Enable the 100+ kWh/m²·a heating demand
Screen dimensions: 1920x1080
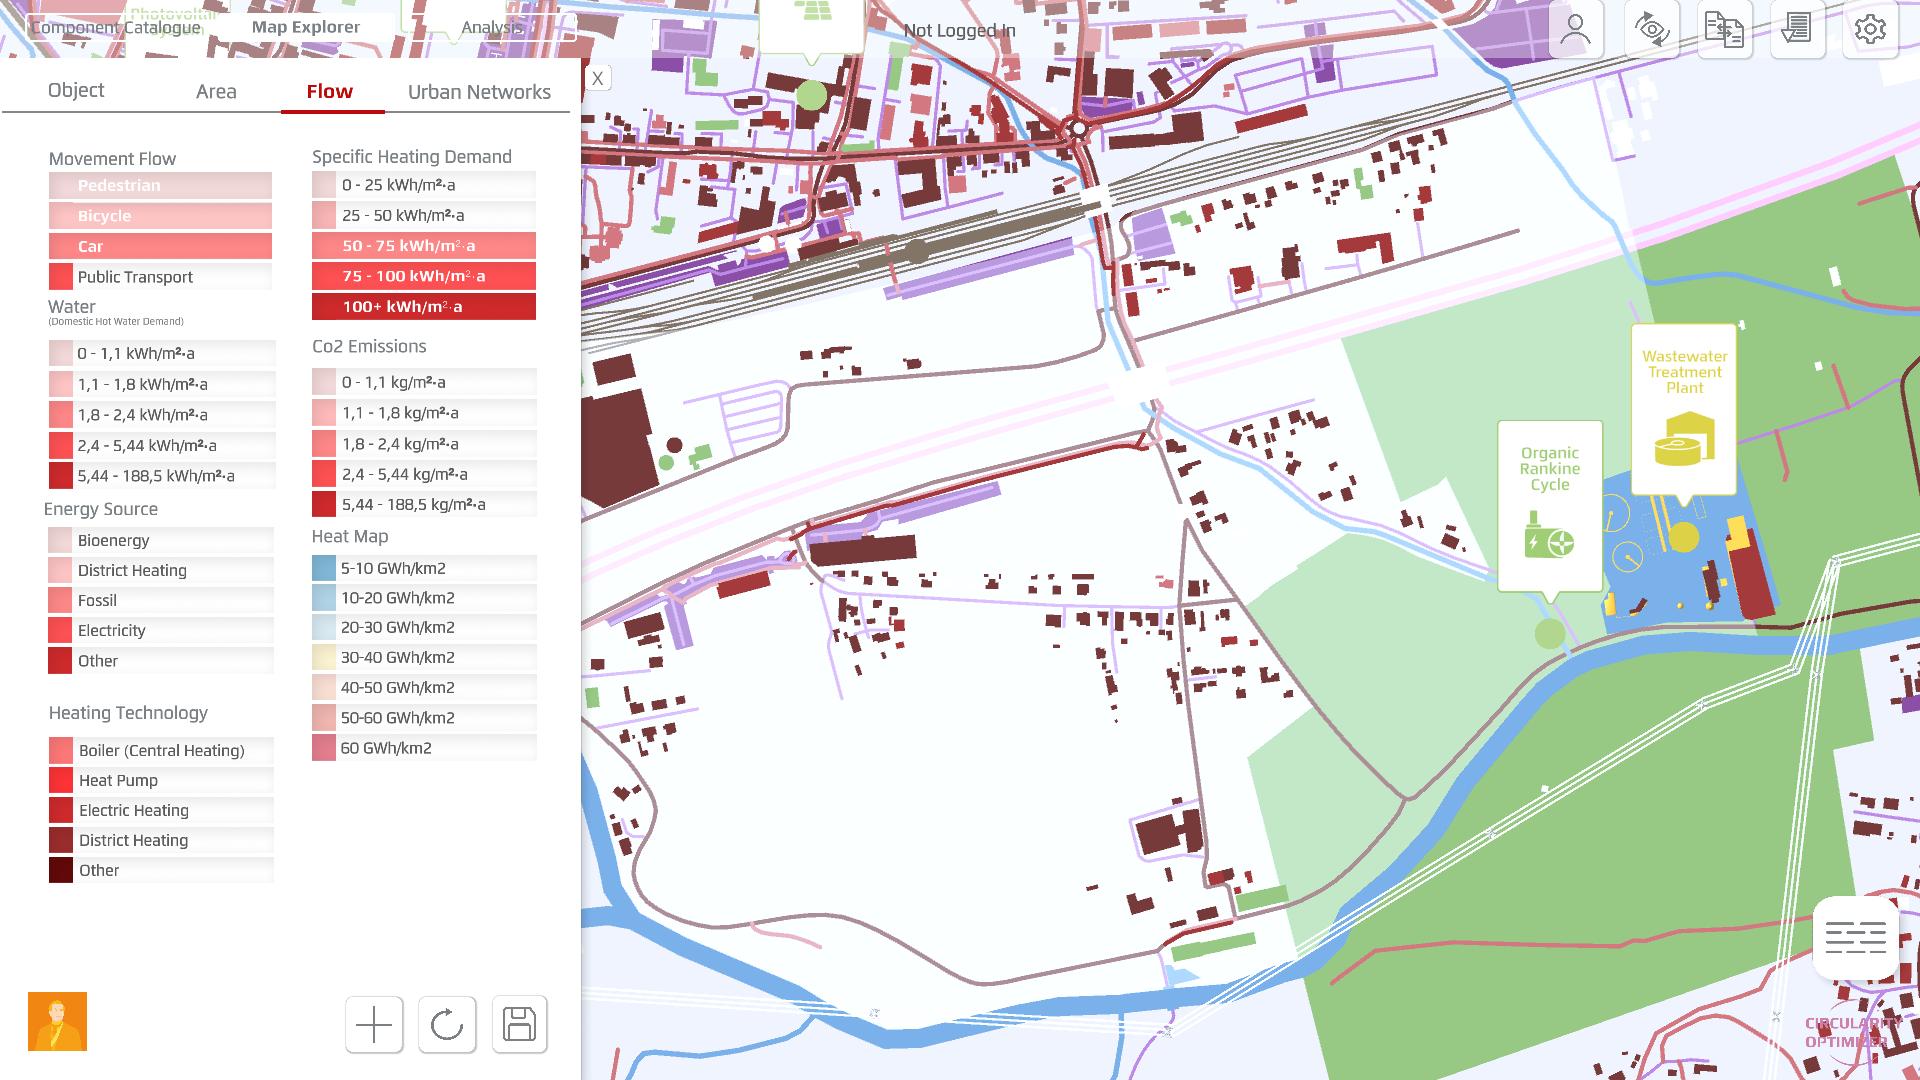(x=424, y=307)
